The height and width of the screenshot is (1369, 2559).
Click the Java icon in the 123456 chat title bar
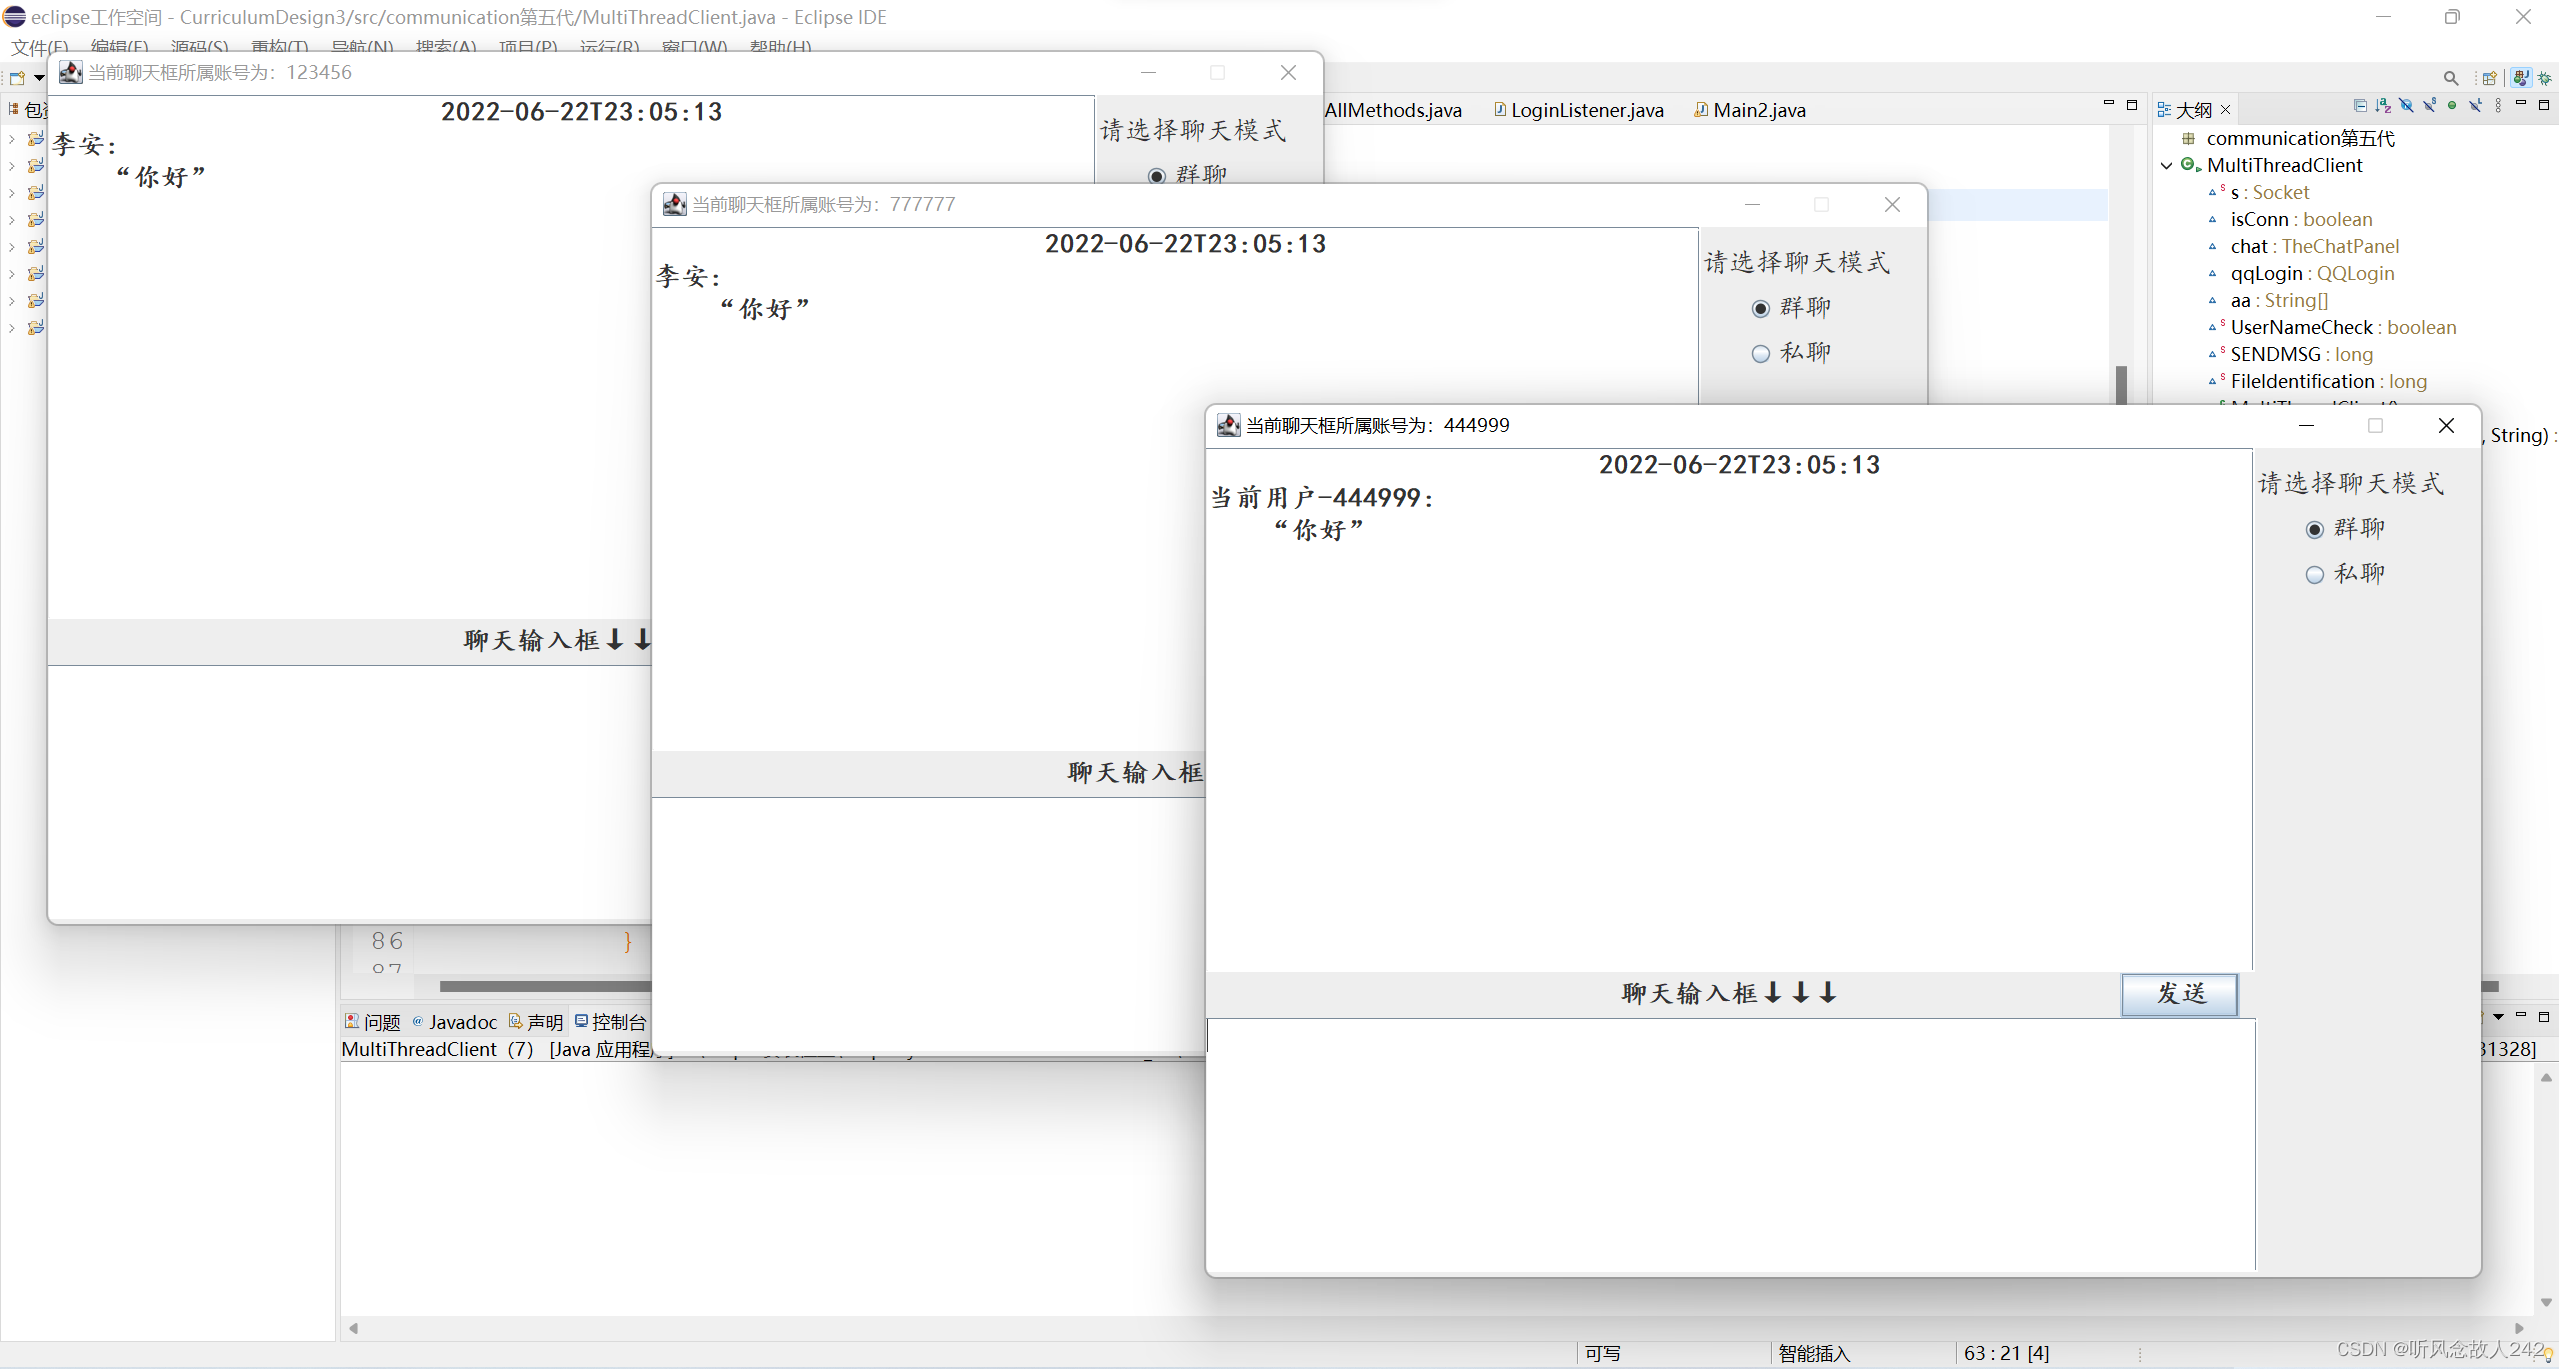(70, 72)
